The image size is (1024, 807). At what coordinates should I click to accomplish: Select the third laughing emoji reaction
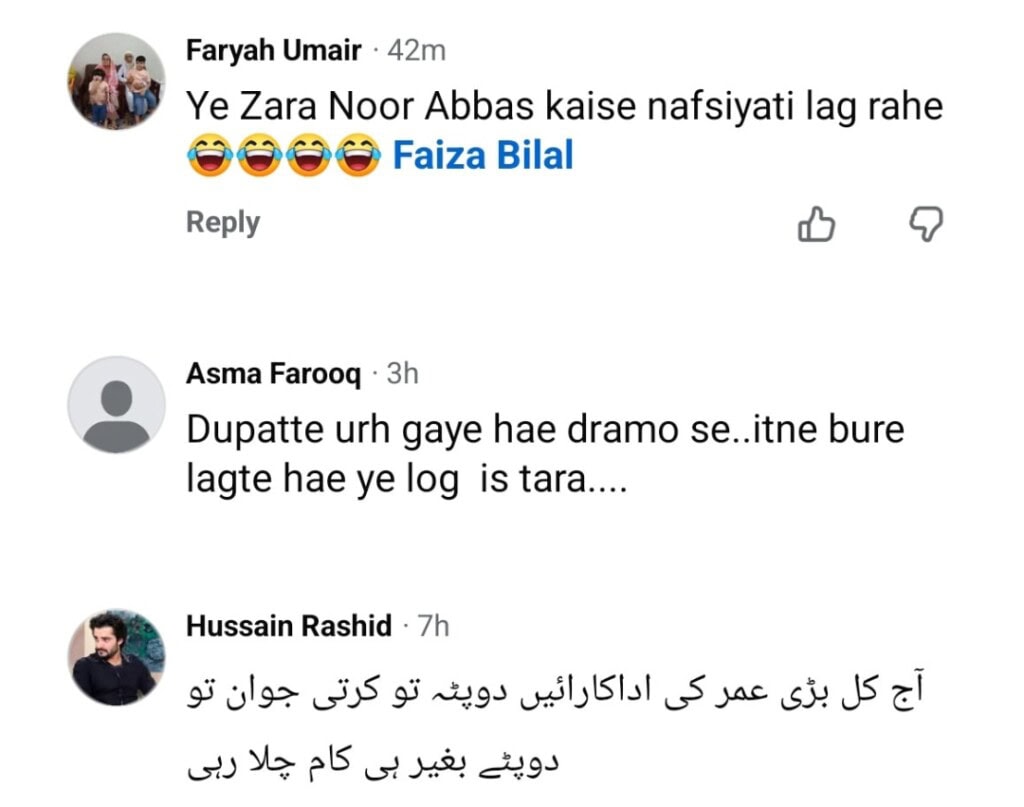coord(306,156)
